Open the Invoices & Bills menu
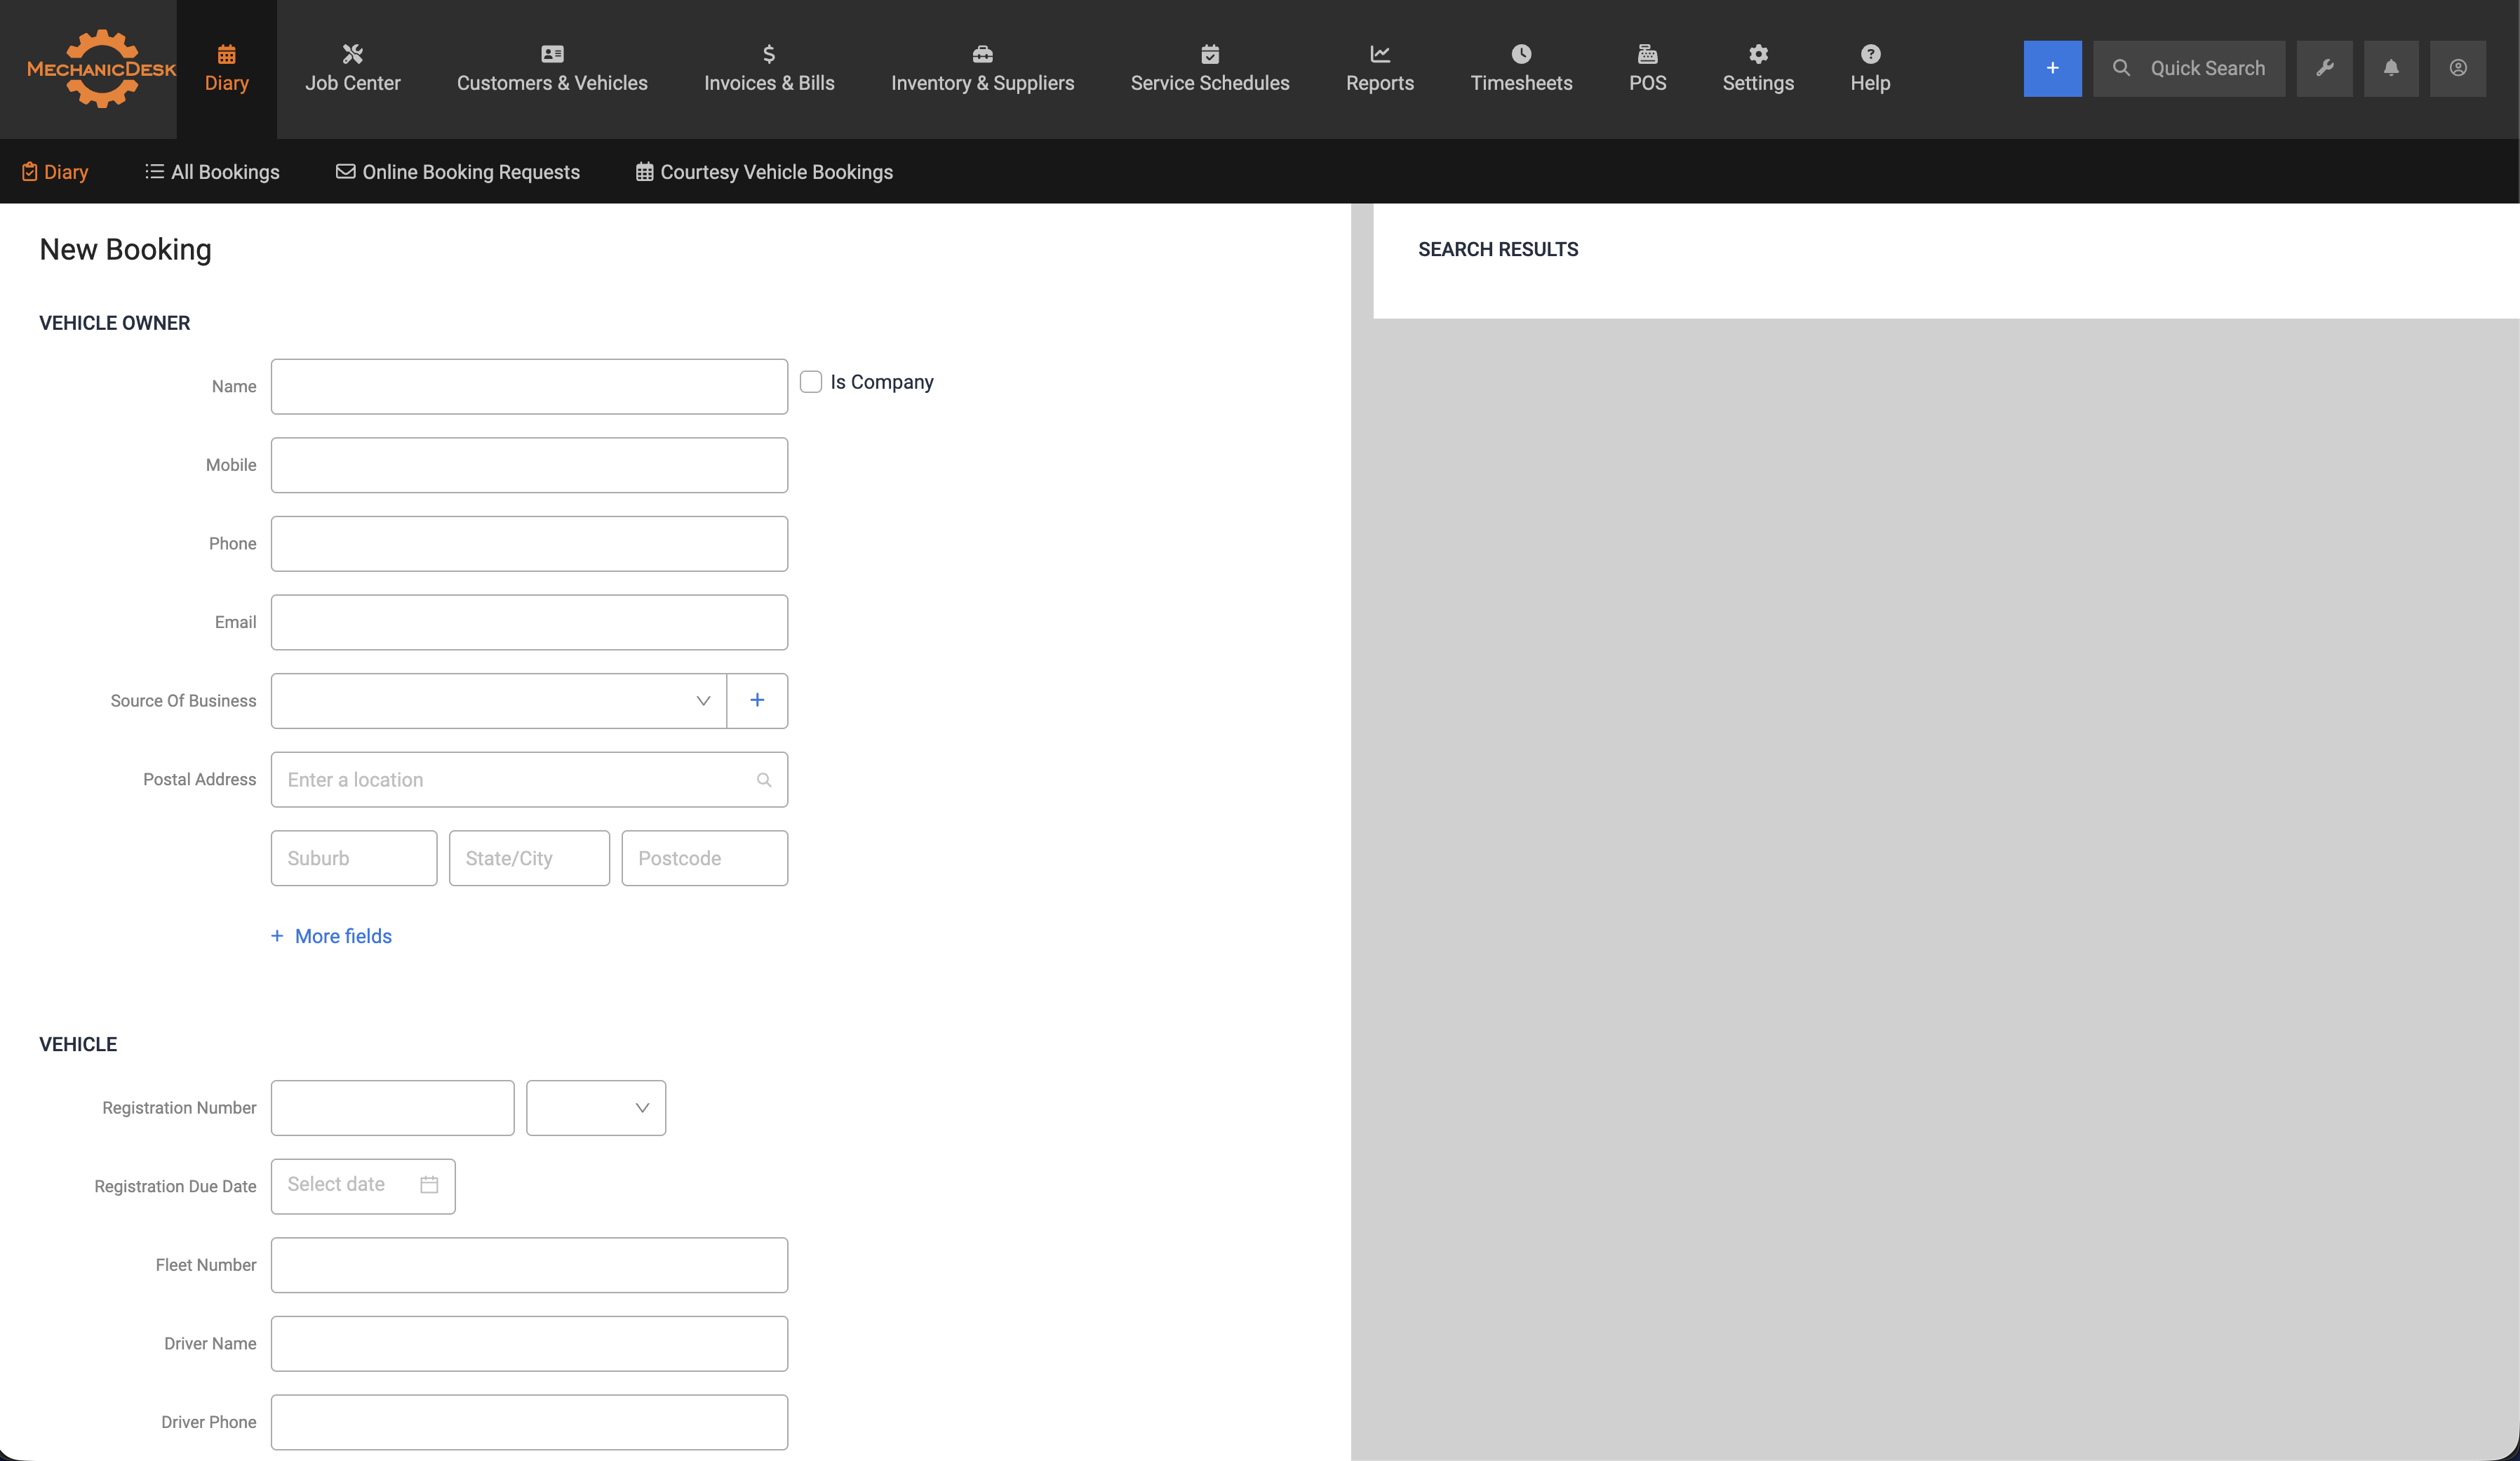Viewport: 2520px width, 1461px height. (769, 68)
